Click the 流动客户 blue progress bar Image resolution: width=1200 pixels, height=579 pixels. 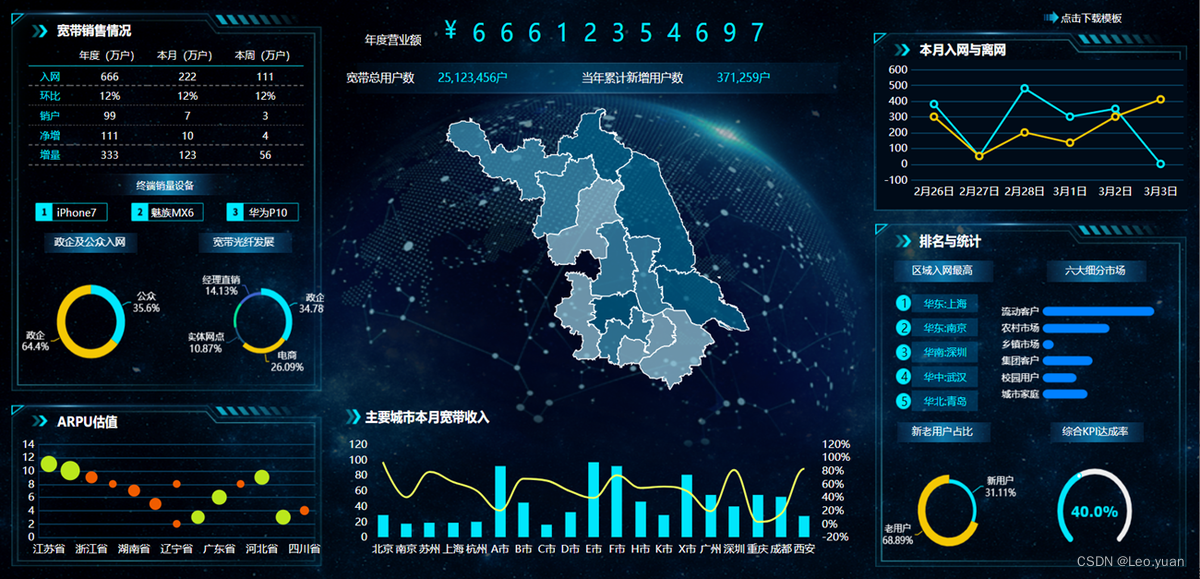1098,311
